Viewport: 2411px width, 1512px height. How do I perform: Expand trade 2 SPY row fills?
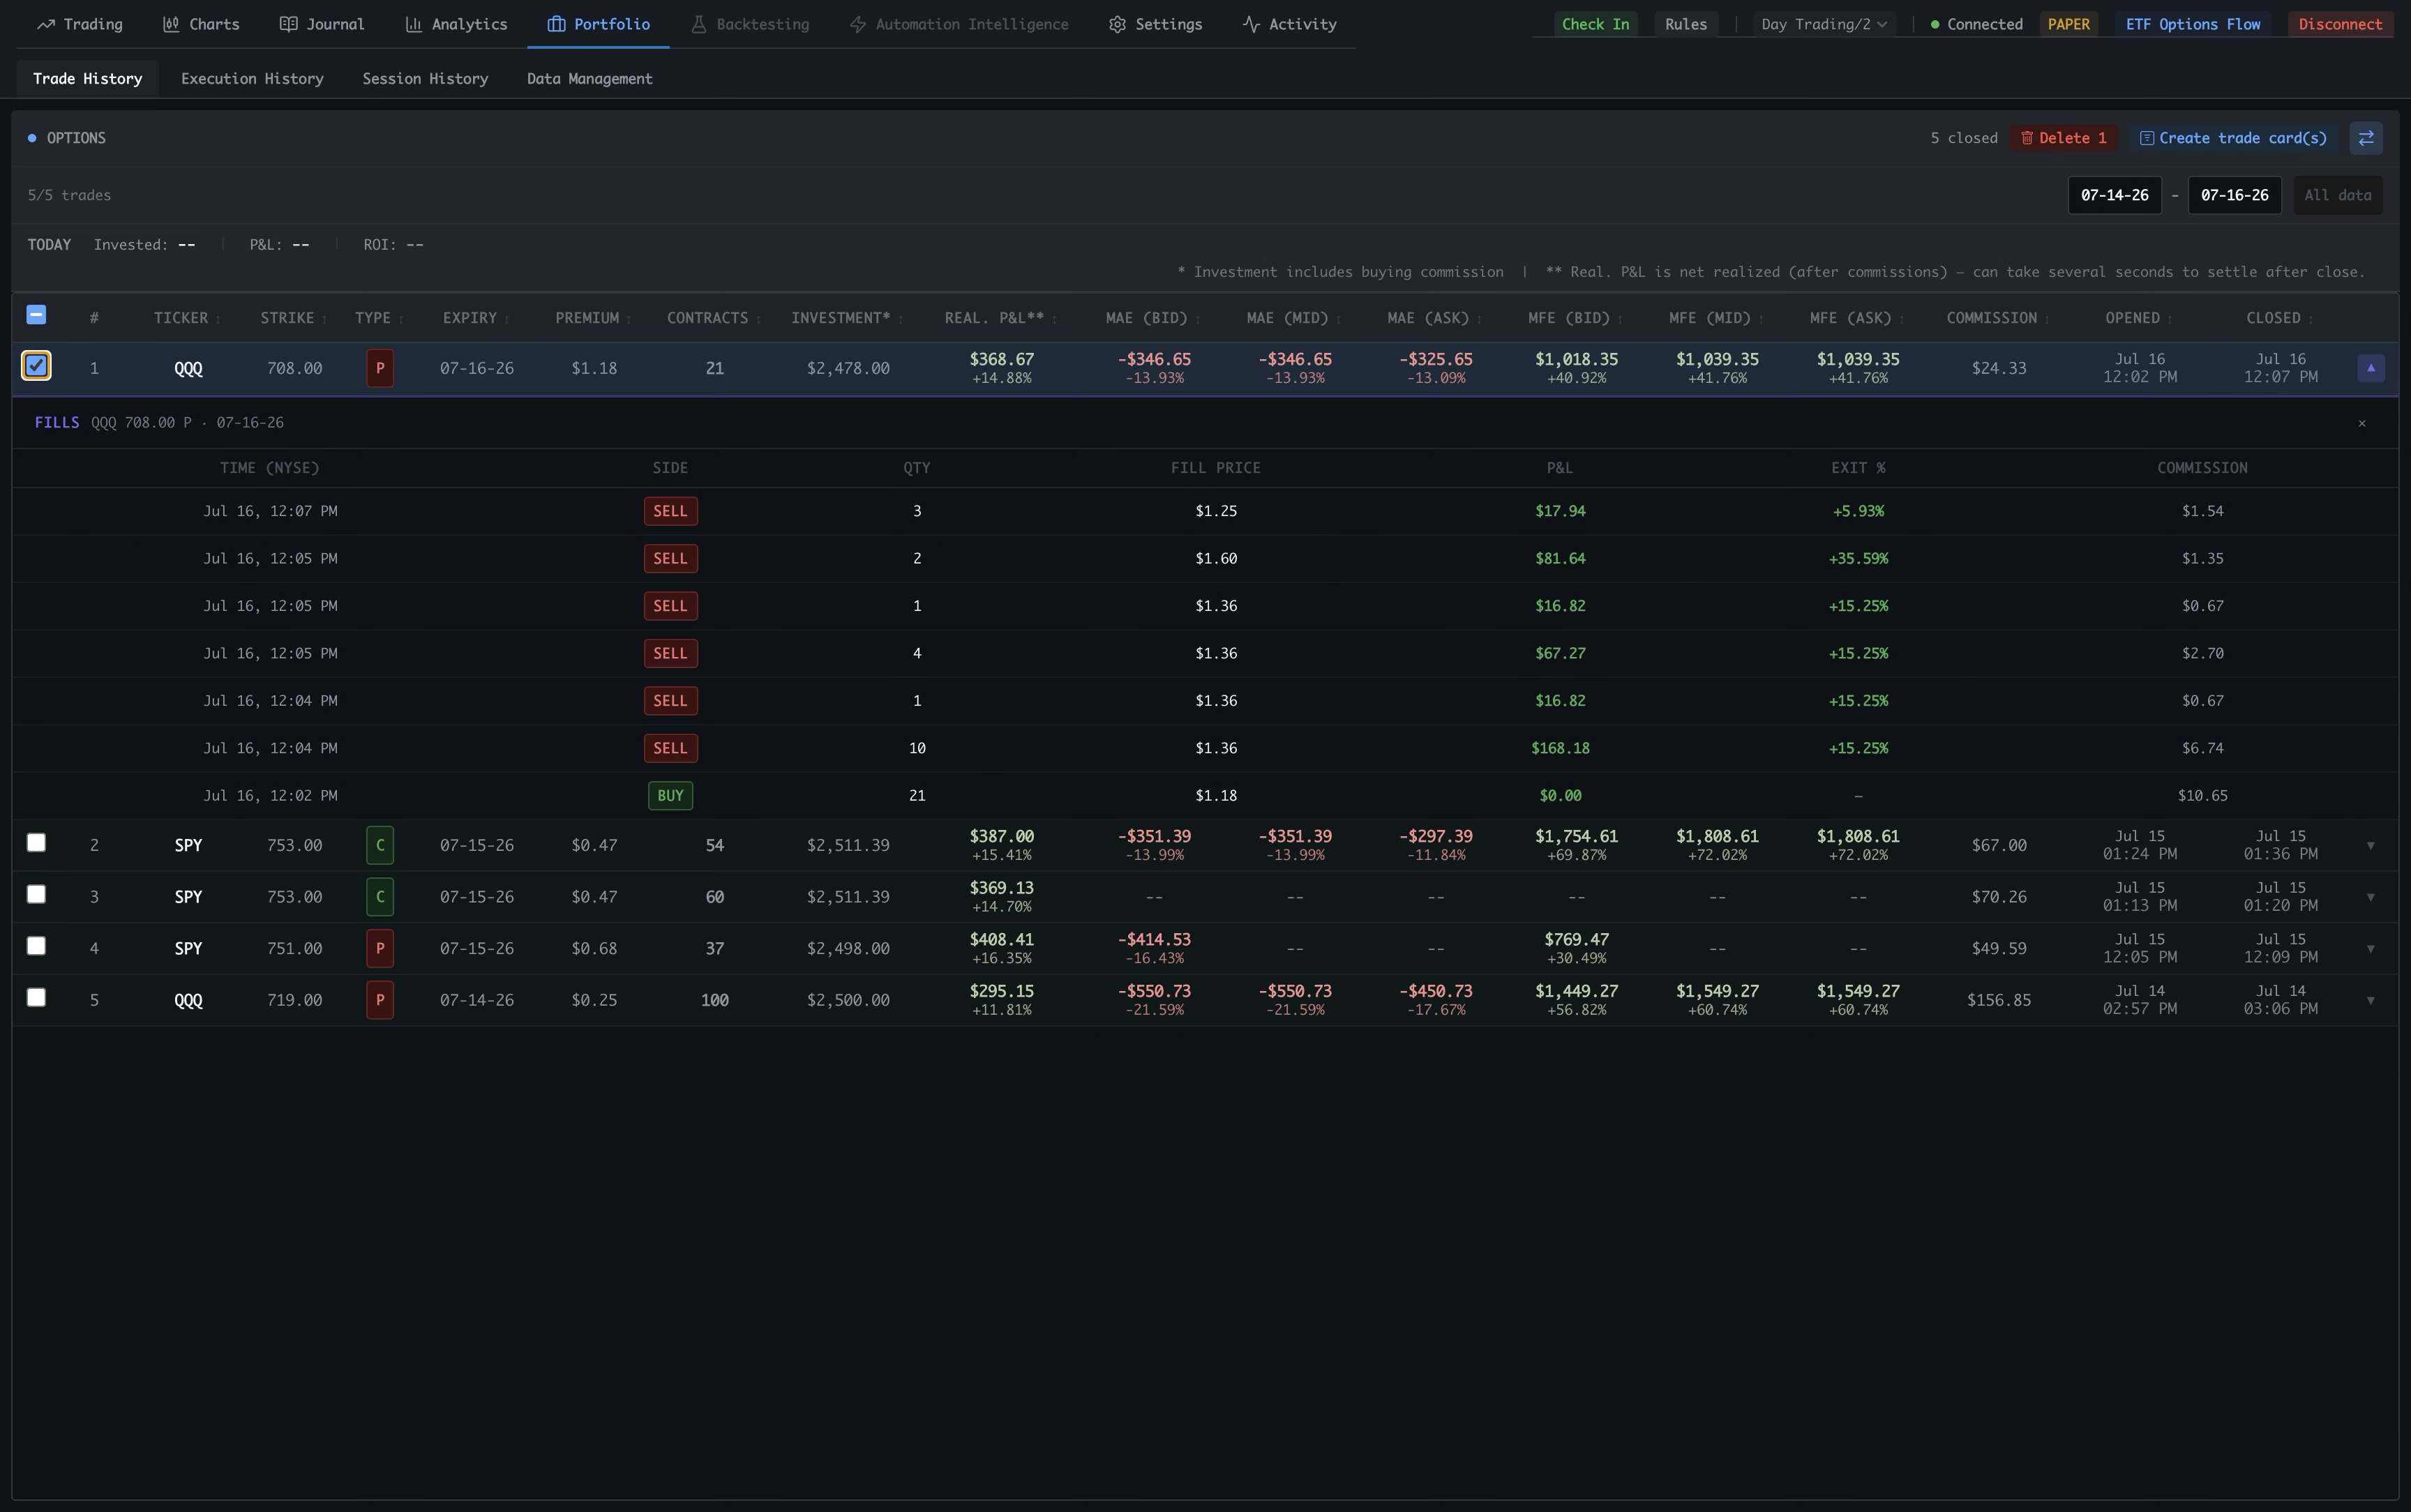(2370, 846)
